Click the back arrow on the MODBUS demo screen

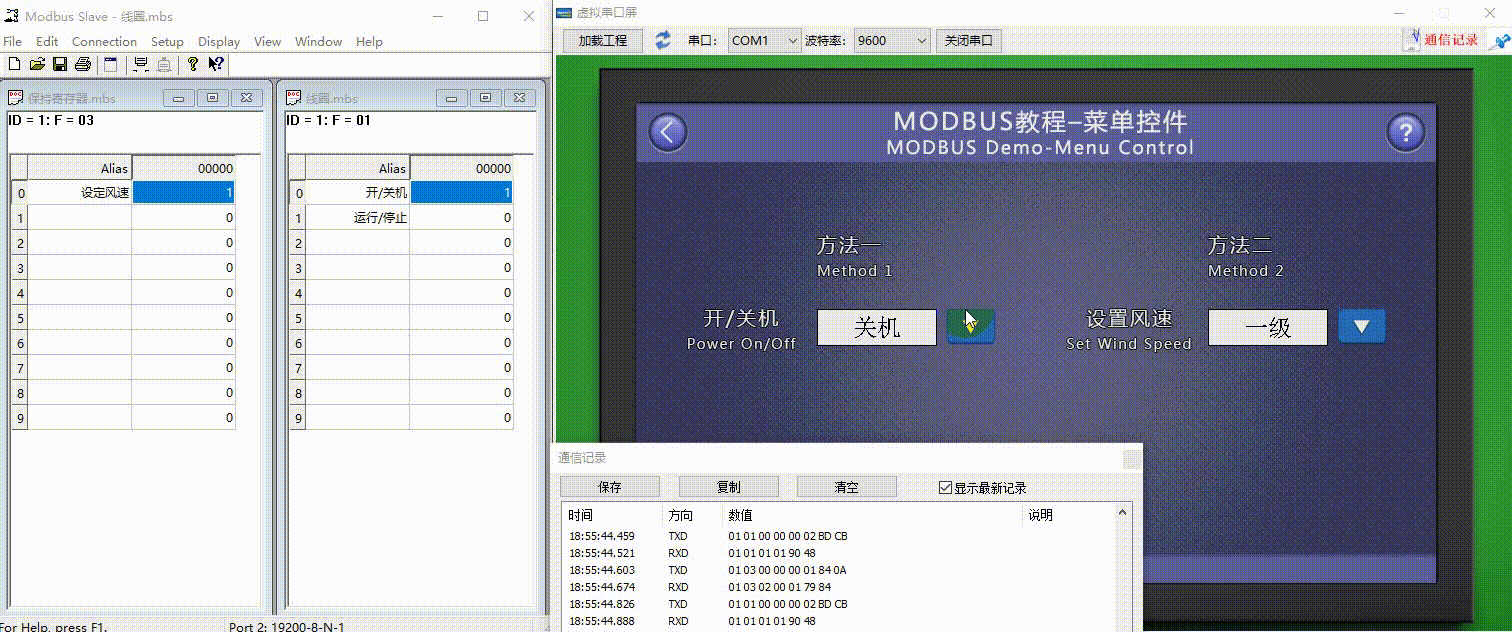coord(668,132)
